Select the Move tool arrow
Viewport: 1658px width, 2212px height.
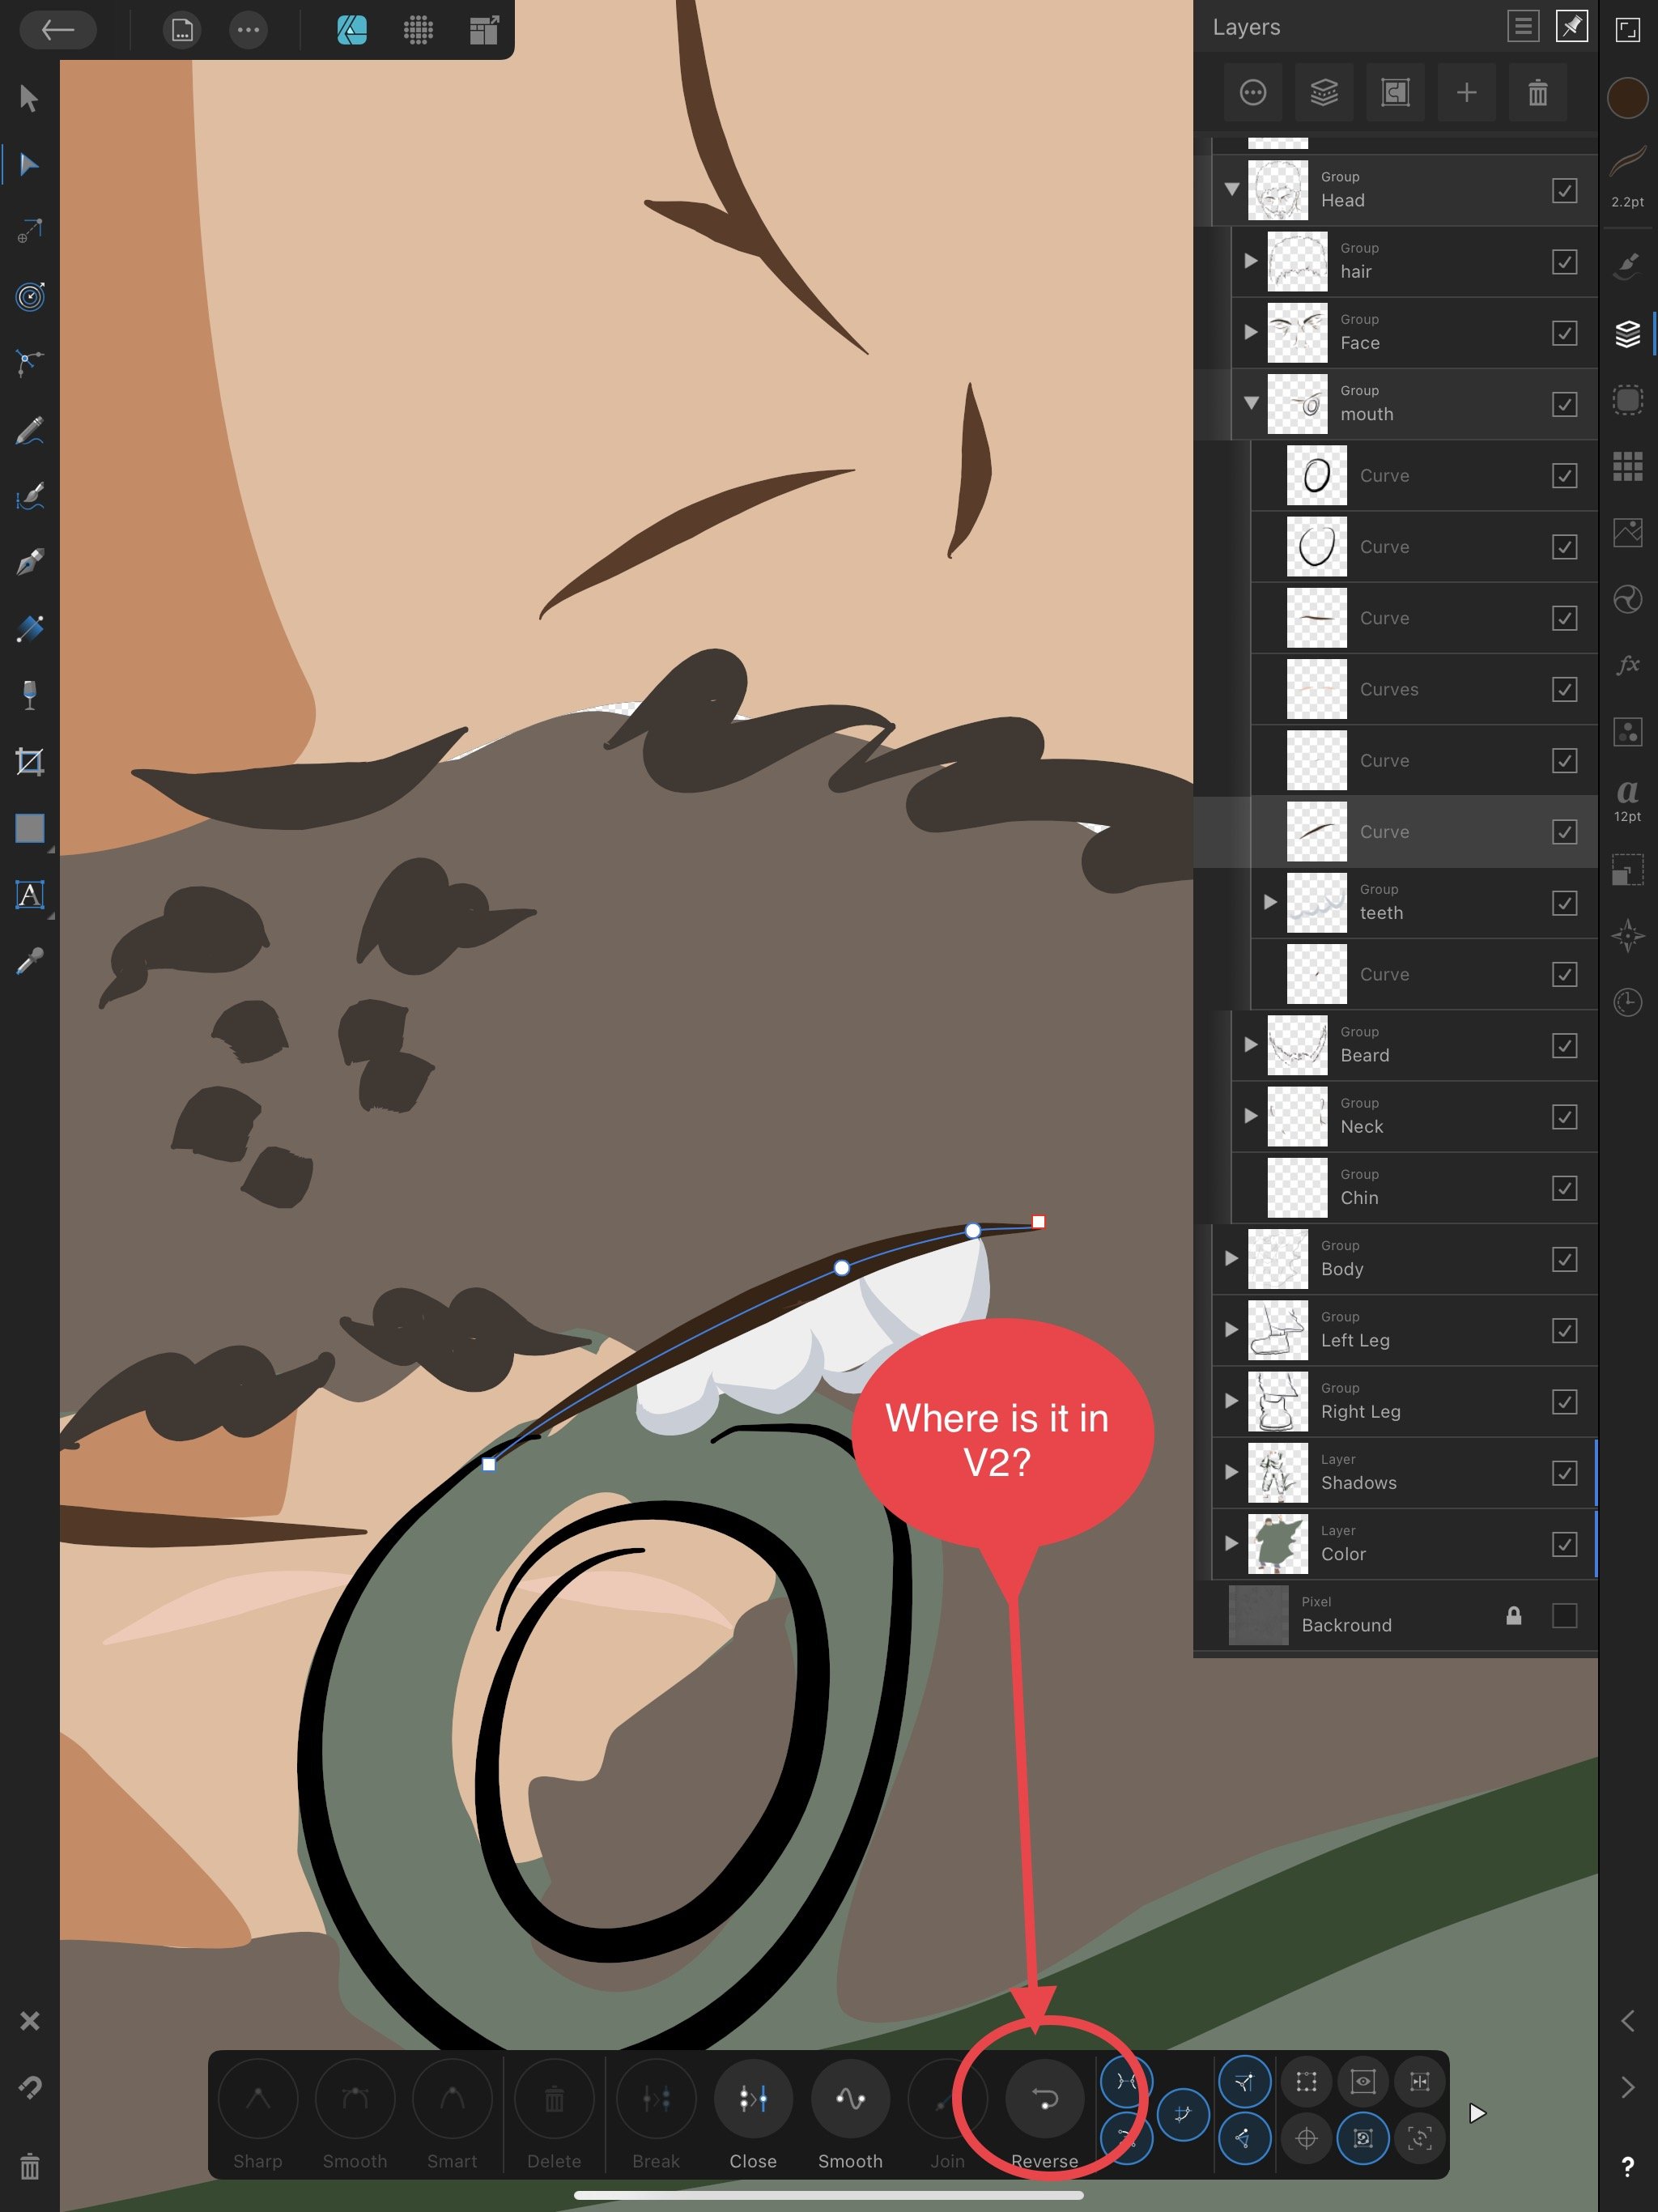29,98
